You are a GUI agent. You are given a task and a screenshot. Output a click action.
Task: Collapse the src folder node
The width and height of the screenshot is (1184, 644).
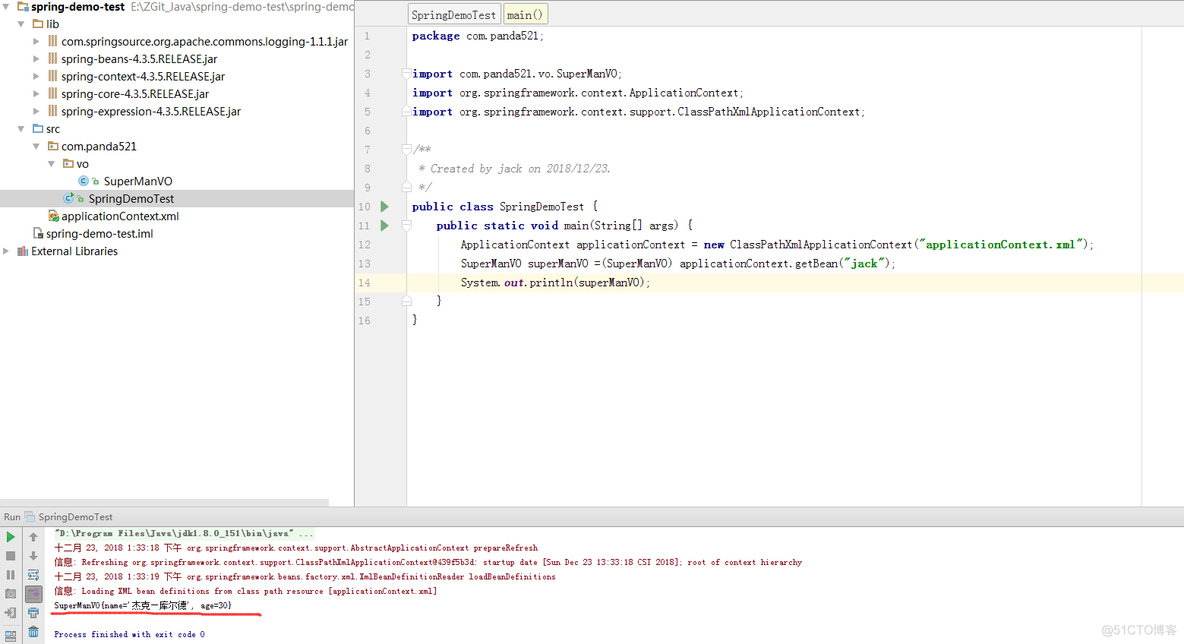click(x=21, y=128)
